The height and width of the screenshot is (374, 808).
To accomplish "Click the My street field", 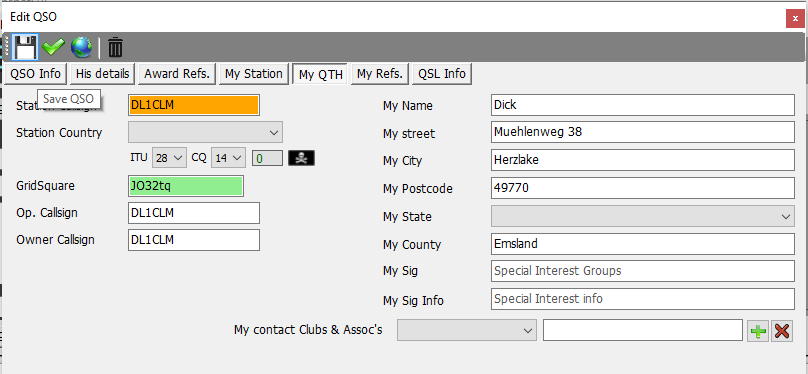I will (643, 132).
